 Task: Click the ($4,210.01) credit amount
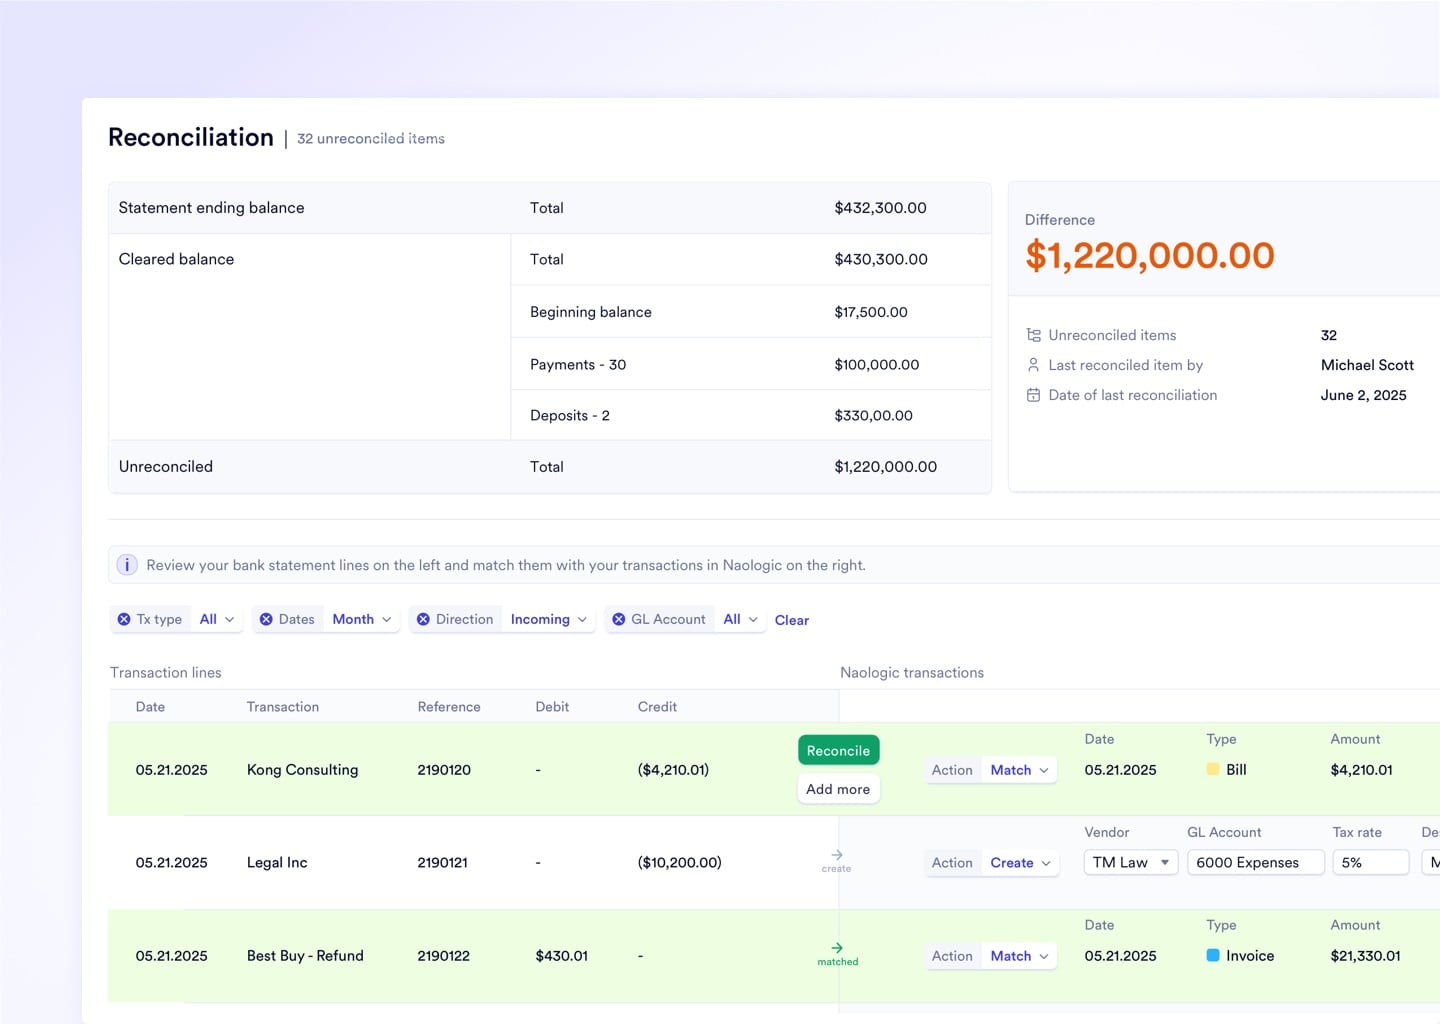click(673, 770)
